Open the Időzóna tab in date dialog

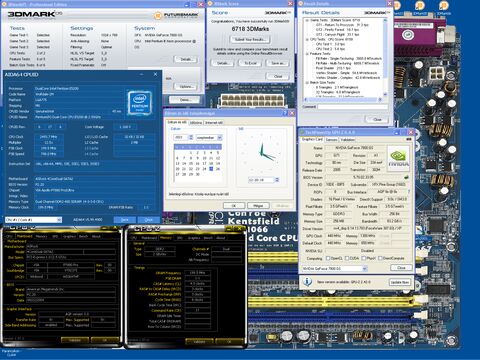click(196, 123)
